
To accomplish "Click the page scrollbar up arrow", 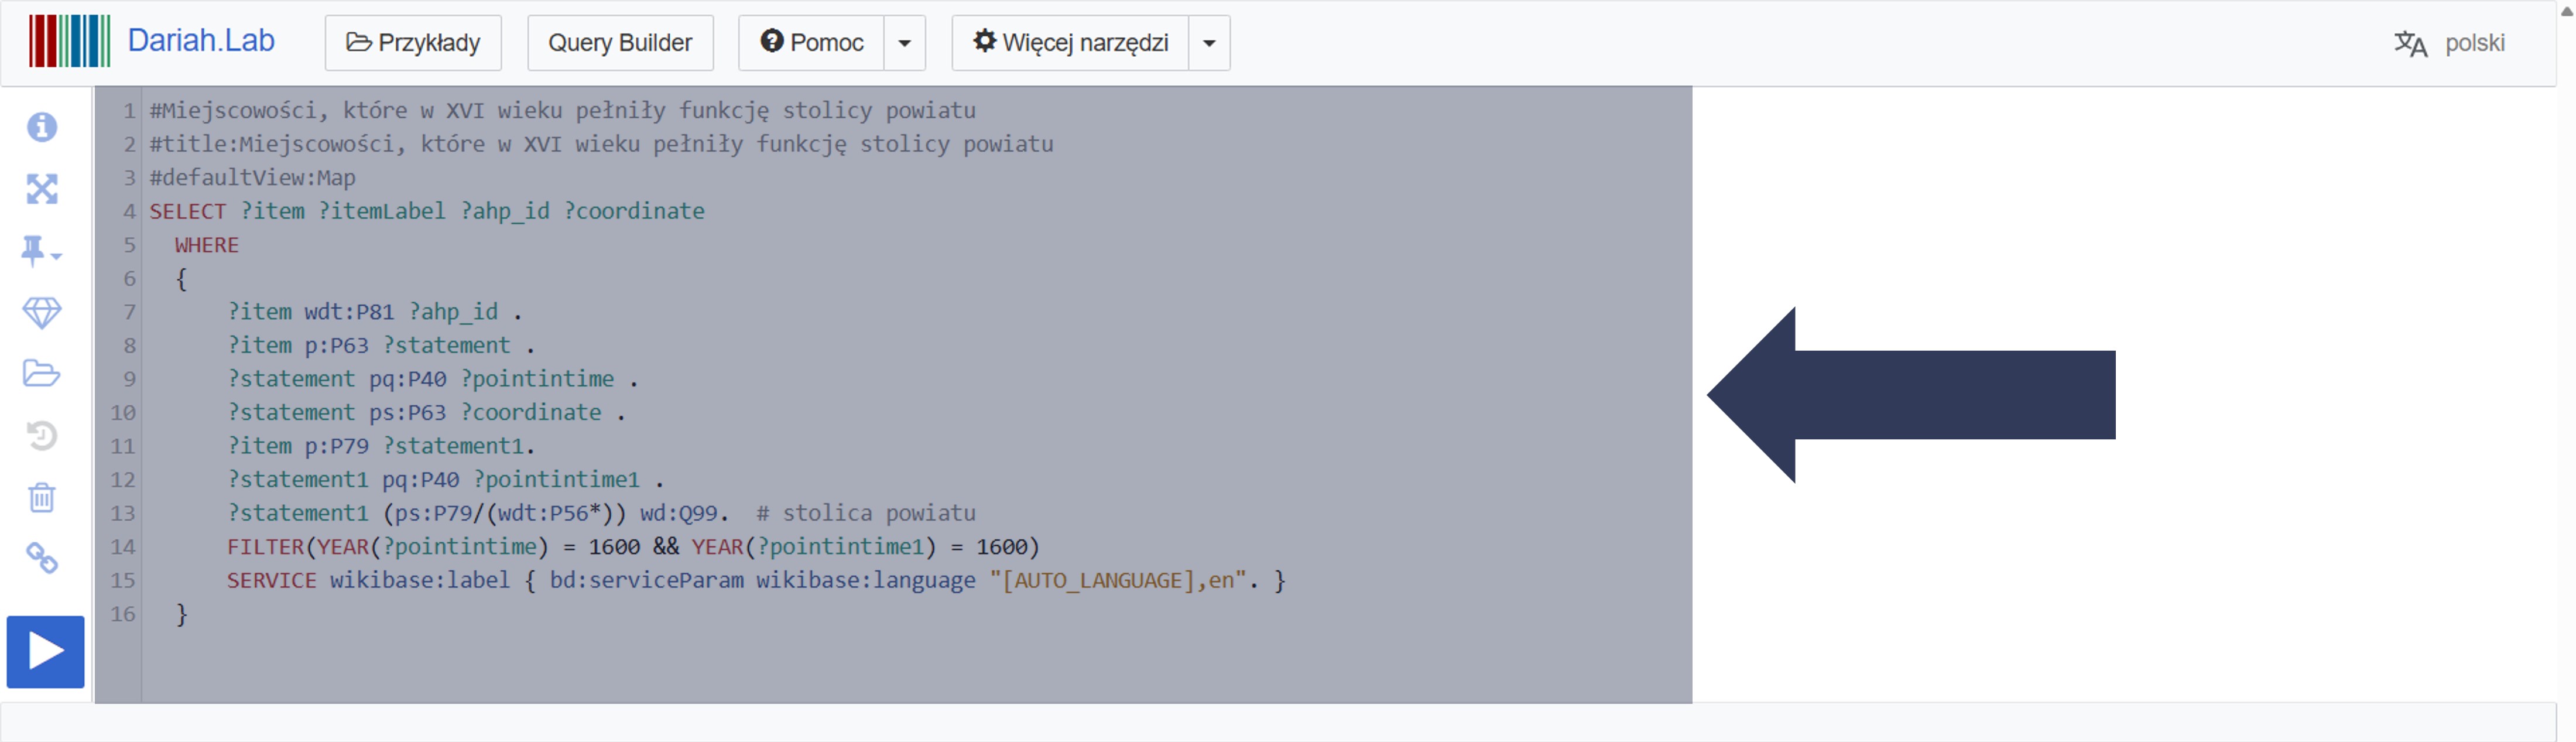I will click(x=2566, y=10).
